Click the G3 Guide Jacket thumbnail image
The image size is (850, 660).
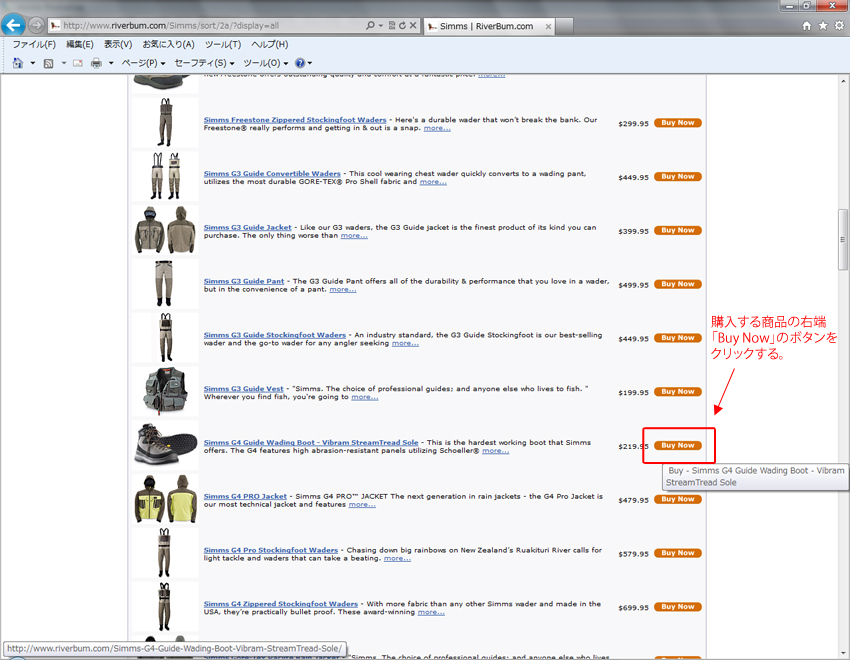pos(165,230)
